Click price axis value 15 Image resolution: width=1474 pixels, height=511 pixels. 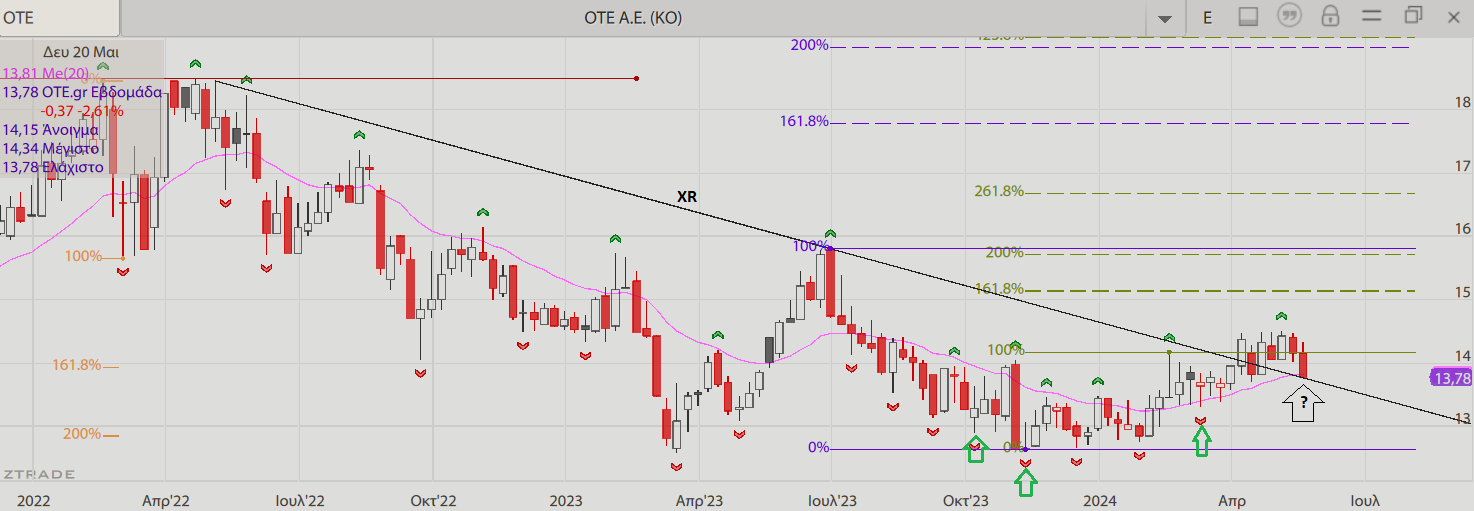[x=1462, y=293]
